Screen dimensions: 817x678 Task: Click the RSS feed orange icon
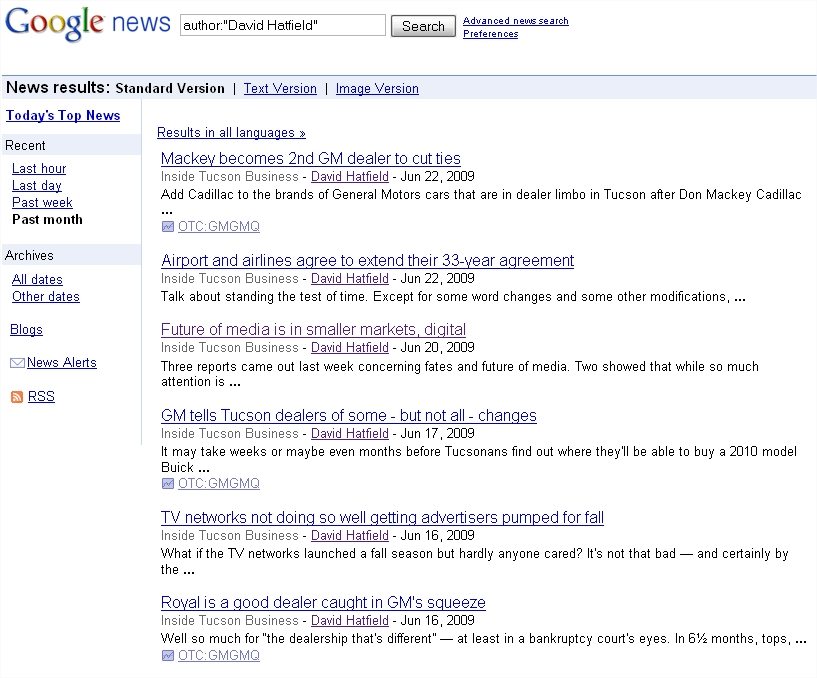click(x=16, y=397)
